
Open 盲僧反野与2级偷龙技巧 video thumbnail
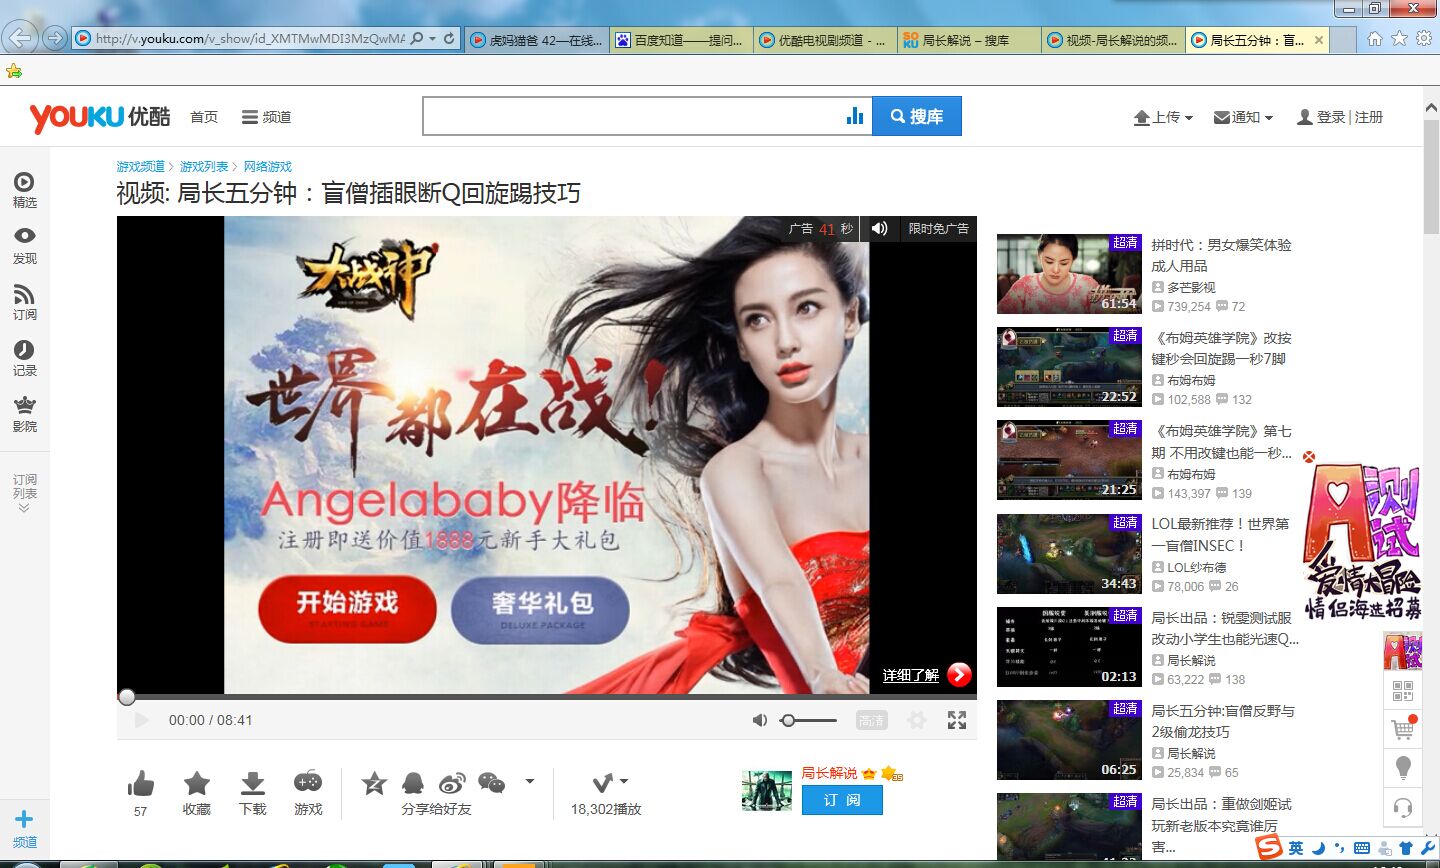tap(1069, 740)
